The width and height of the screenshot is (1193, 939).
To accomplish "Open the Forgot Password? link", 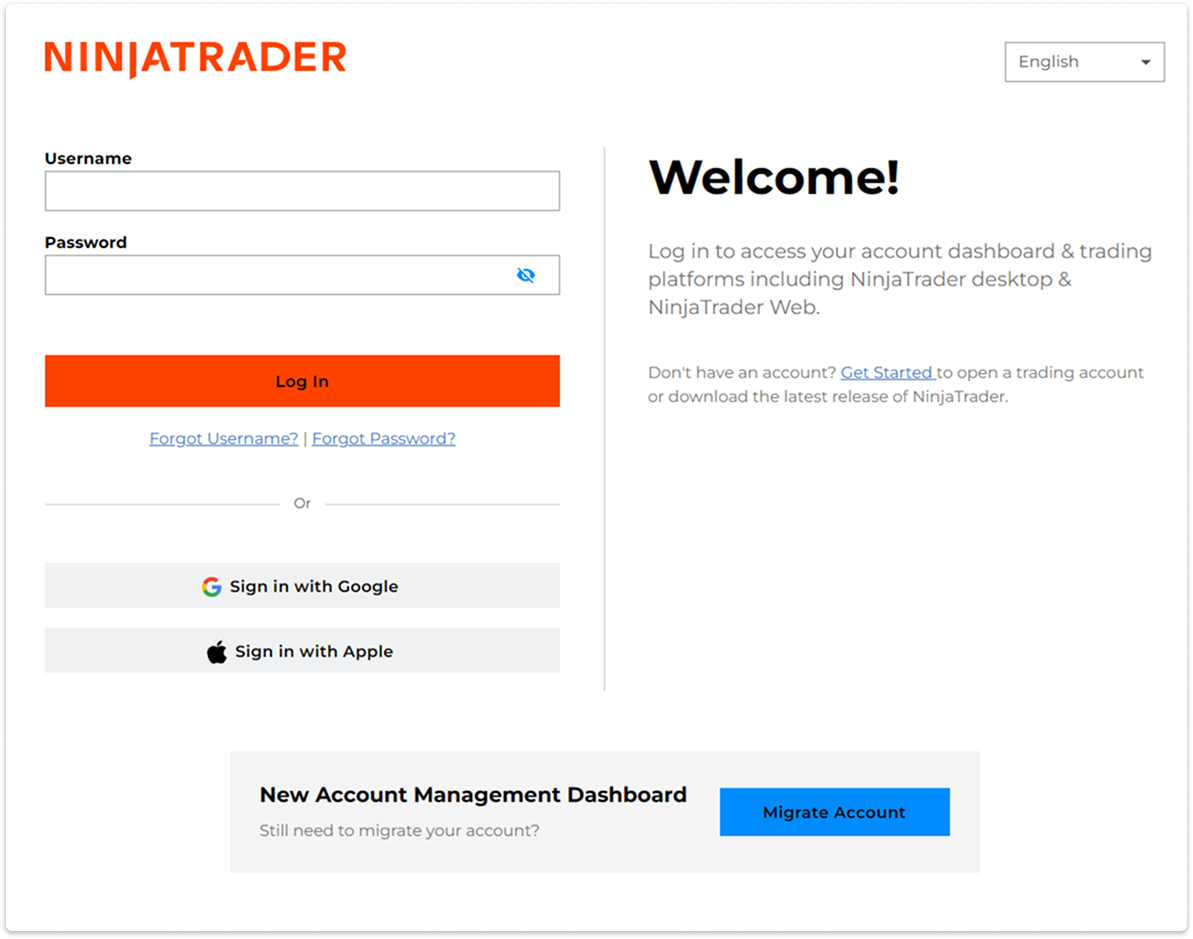I will click(x=383, y=438).
